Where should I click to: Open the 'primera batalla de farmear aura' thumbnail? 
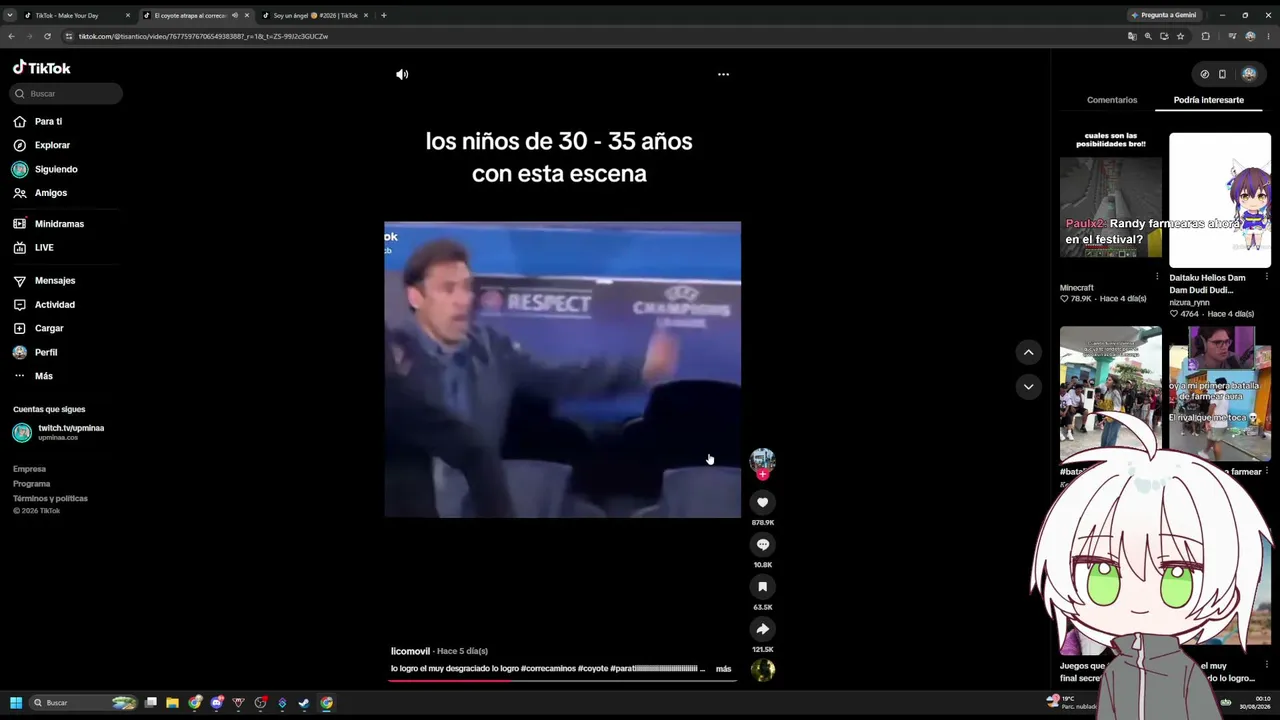(1220, 394)
